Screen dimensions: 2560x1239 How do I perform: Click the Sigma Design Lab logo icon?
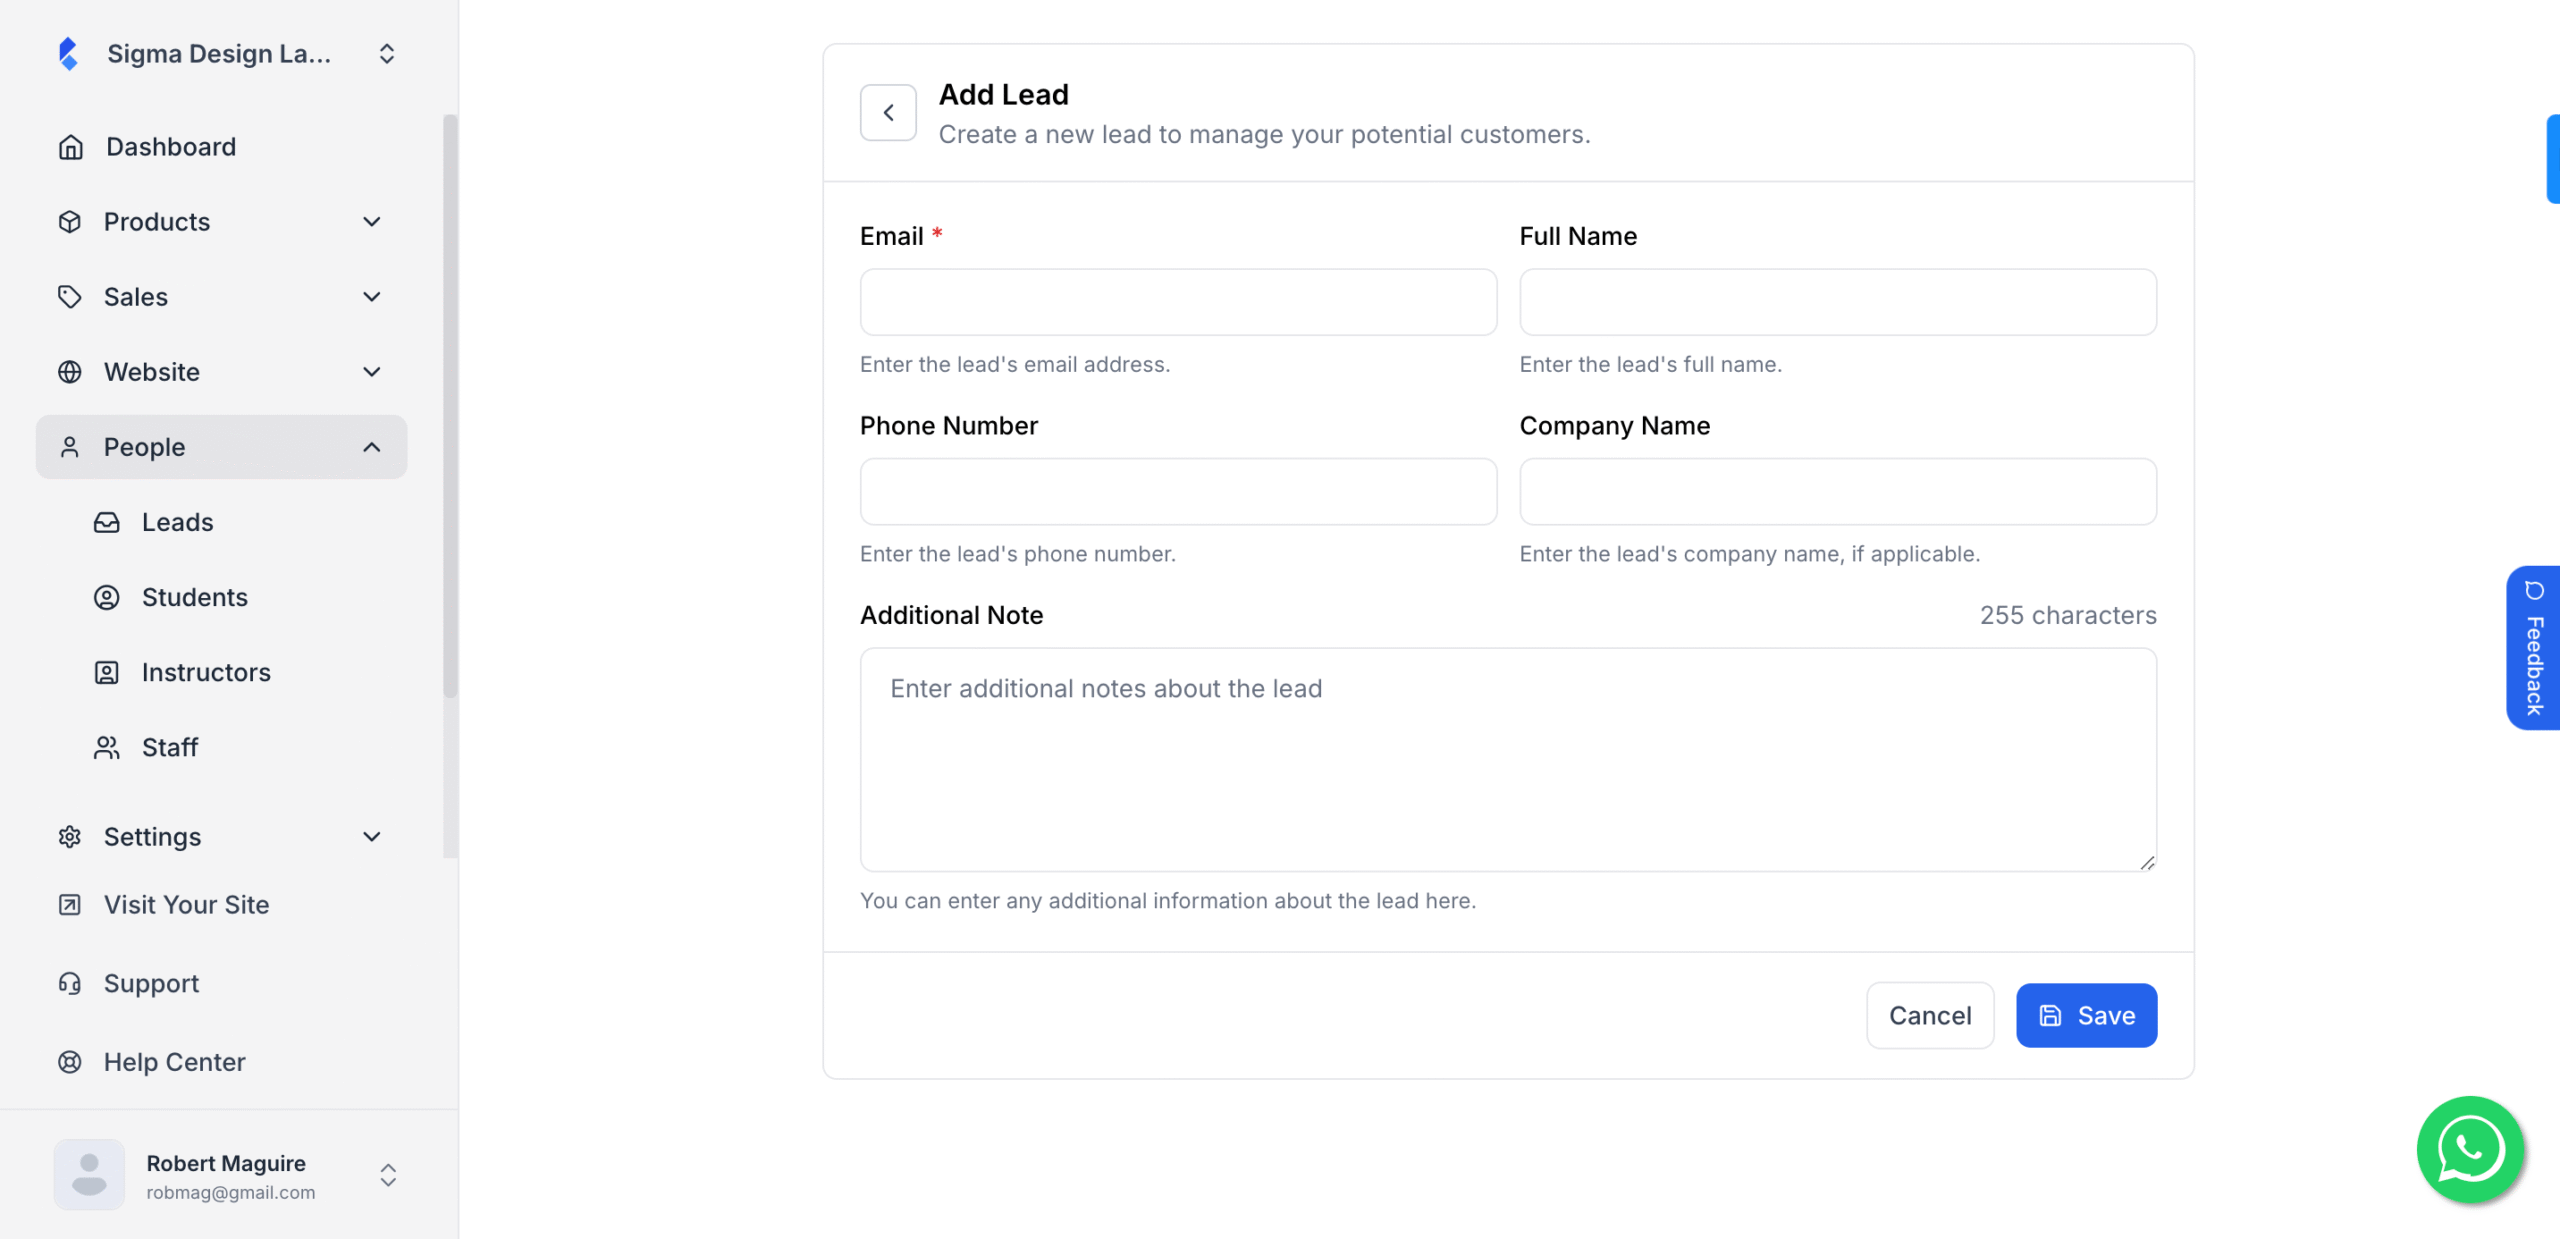pyautogui.click(x=68, y=54)
